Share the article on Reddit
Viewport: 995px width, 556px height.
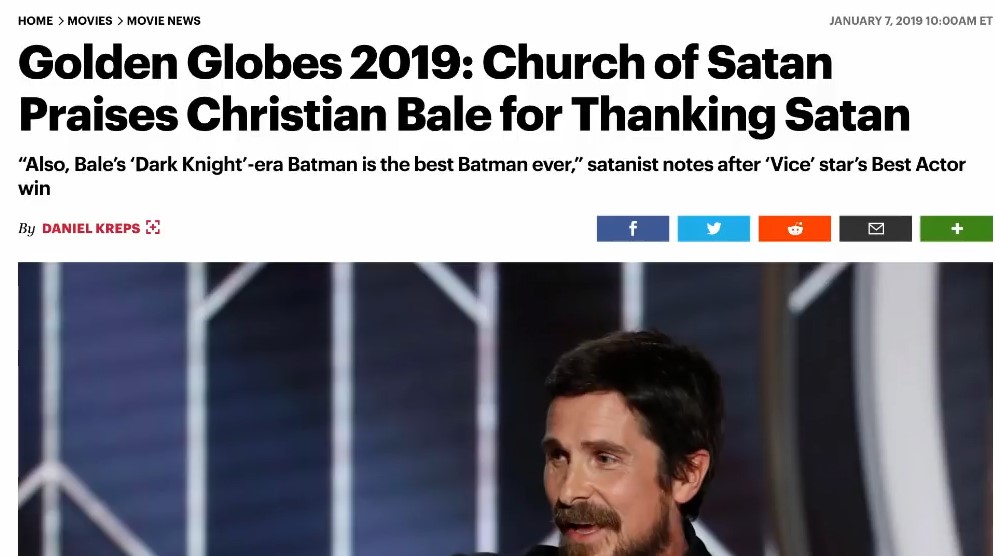pyautogui.click(x=794, y=229)
